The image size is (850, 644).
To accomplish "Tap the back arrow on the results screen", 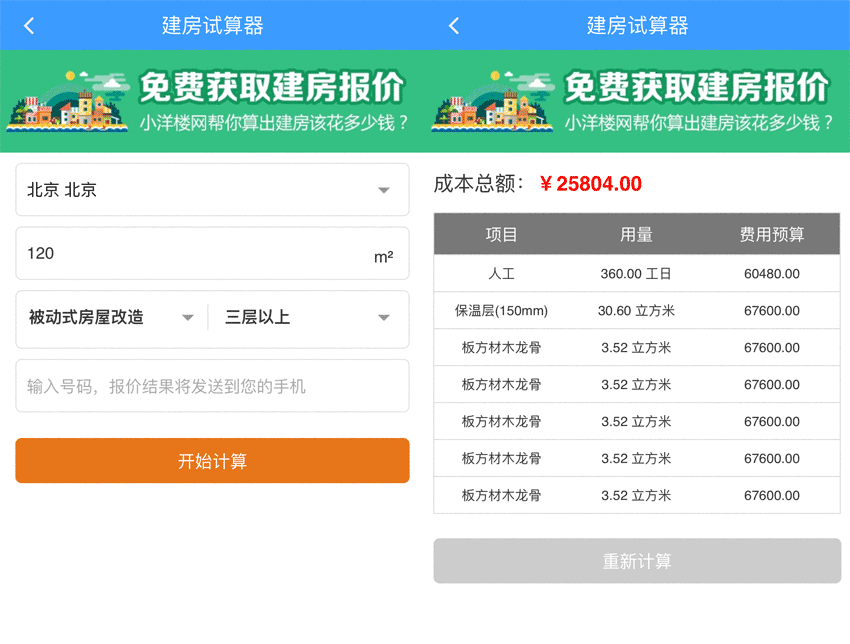I will point(454,26).
